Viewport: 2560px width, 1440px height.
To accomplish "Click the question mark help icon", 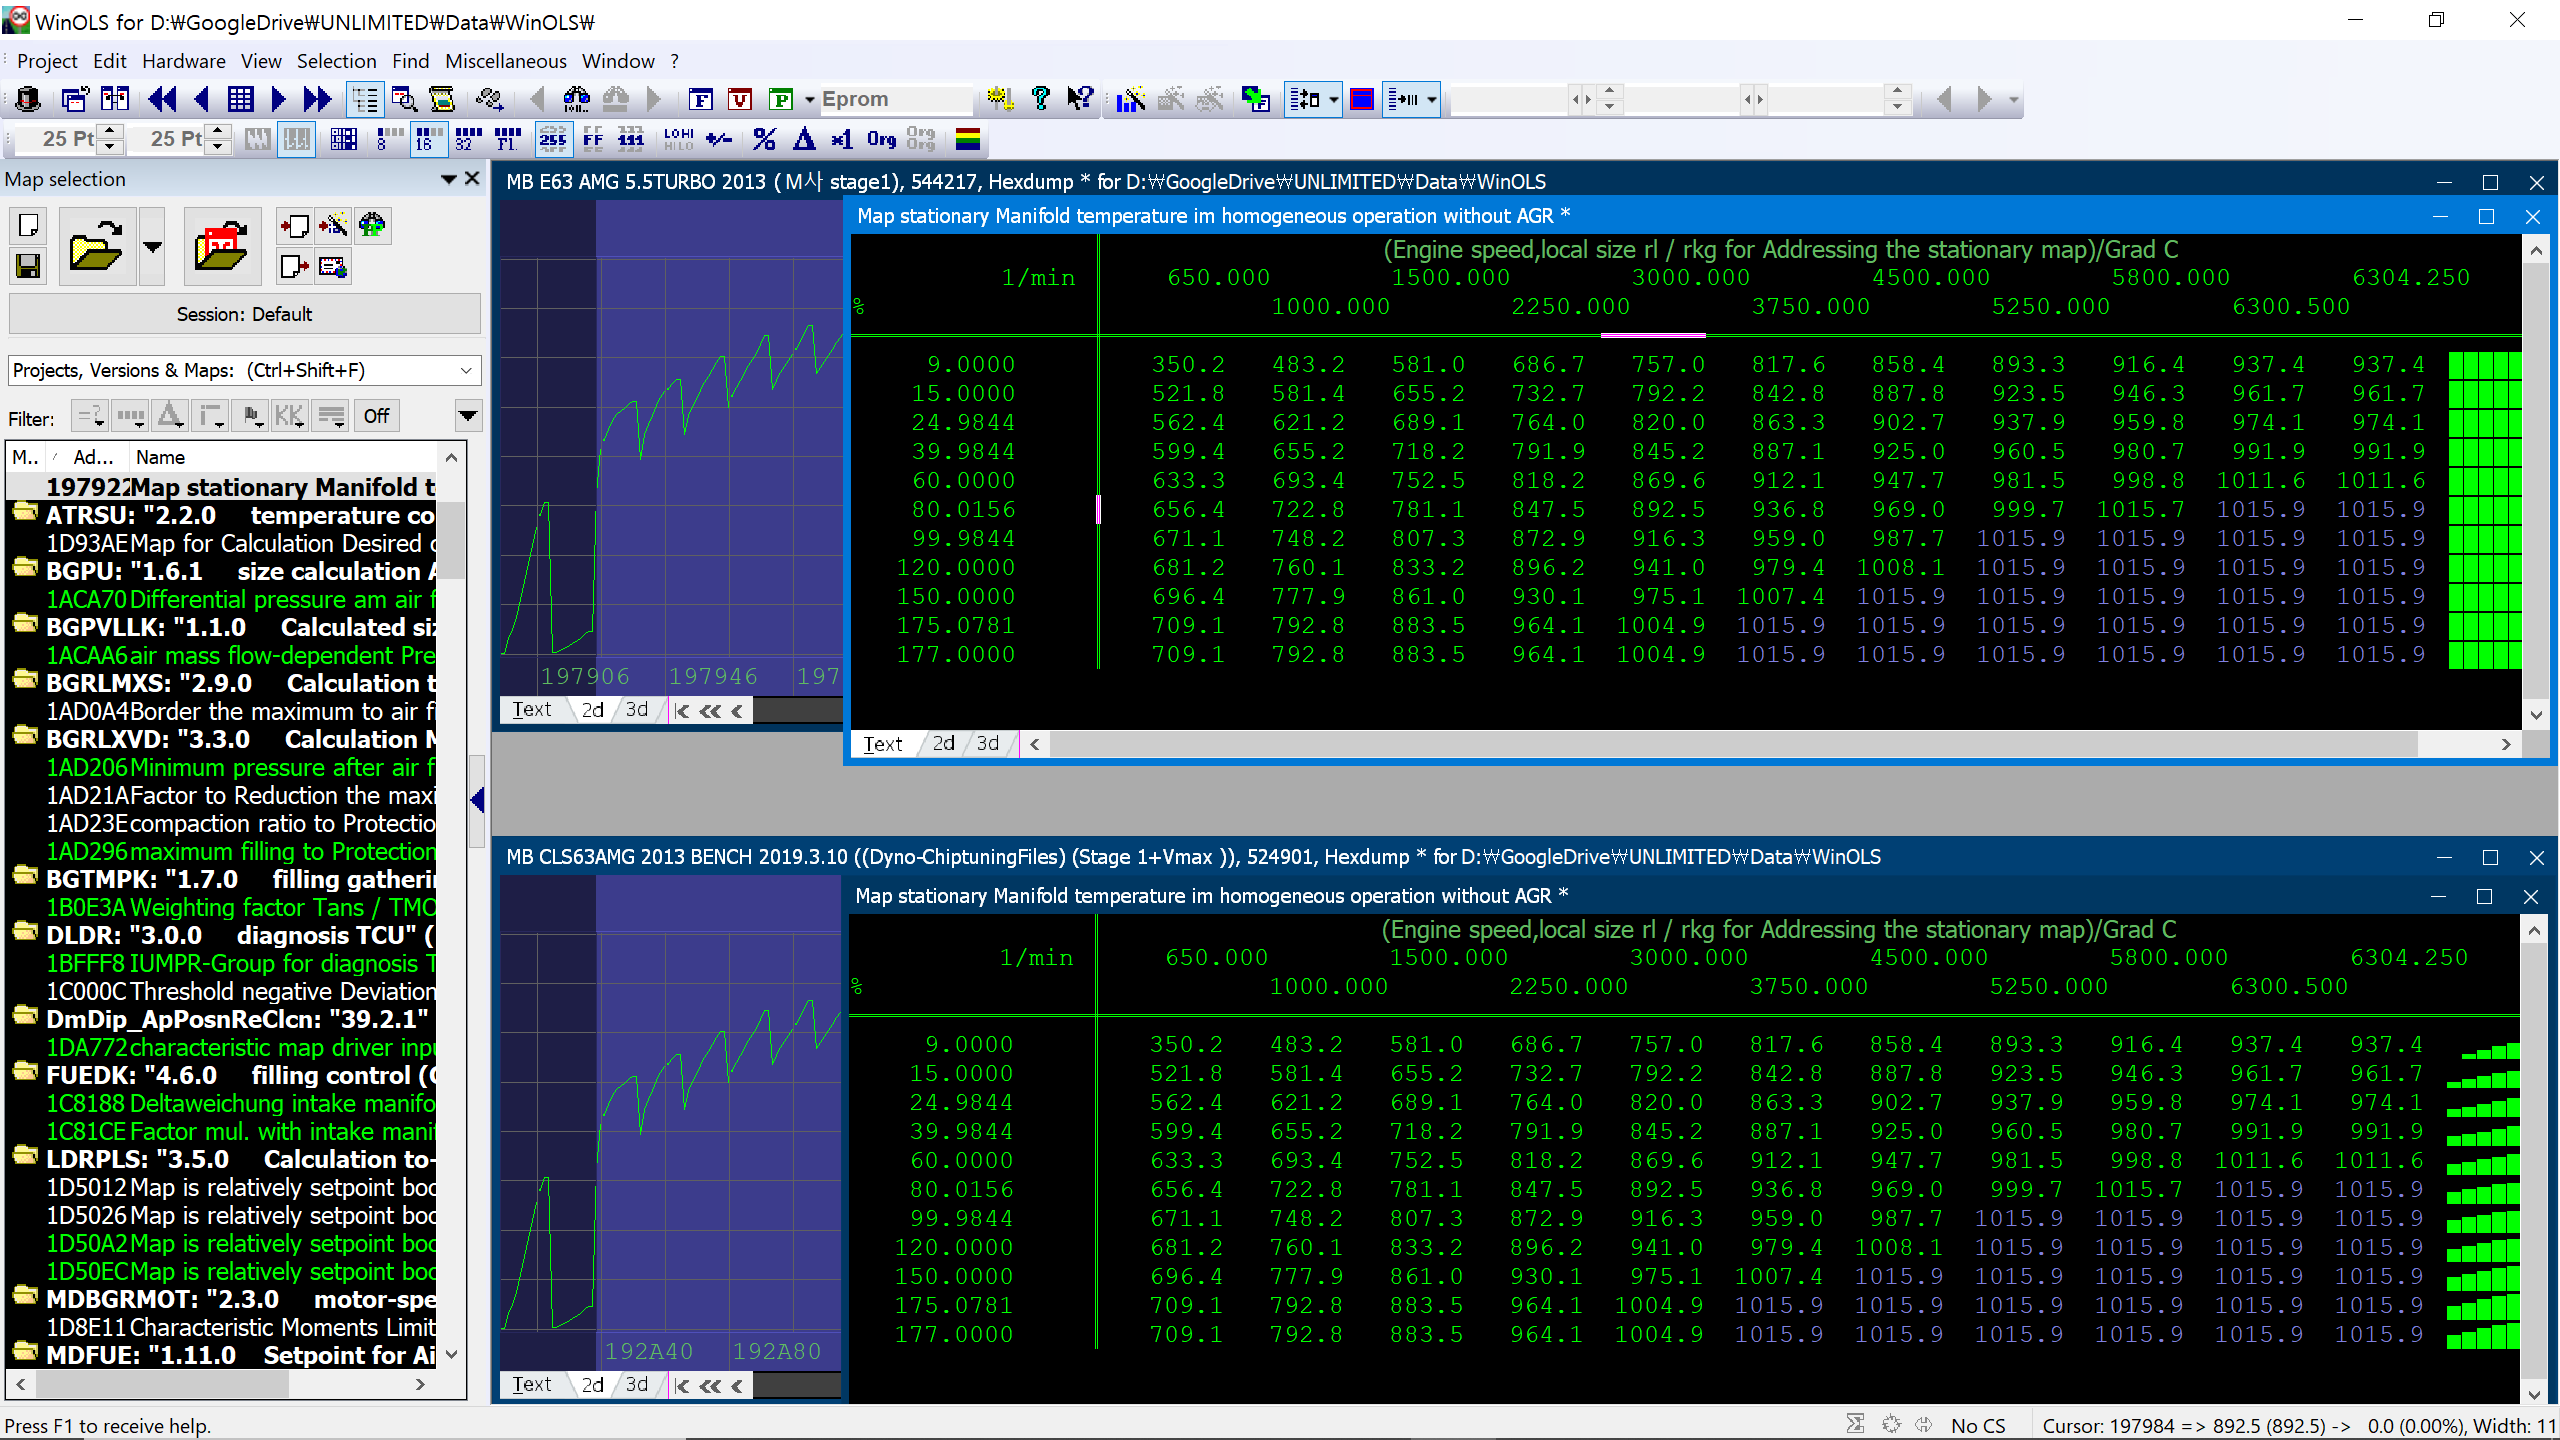I will (x=1040, y=99).
